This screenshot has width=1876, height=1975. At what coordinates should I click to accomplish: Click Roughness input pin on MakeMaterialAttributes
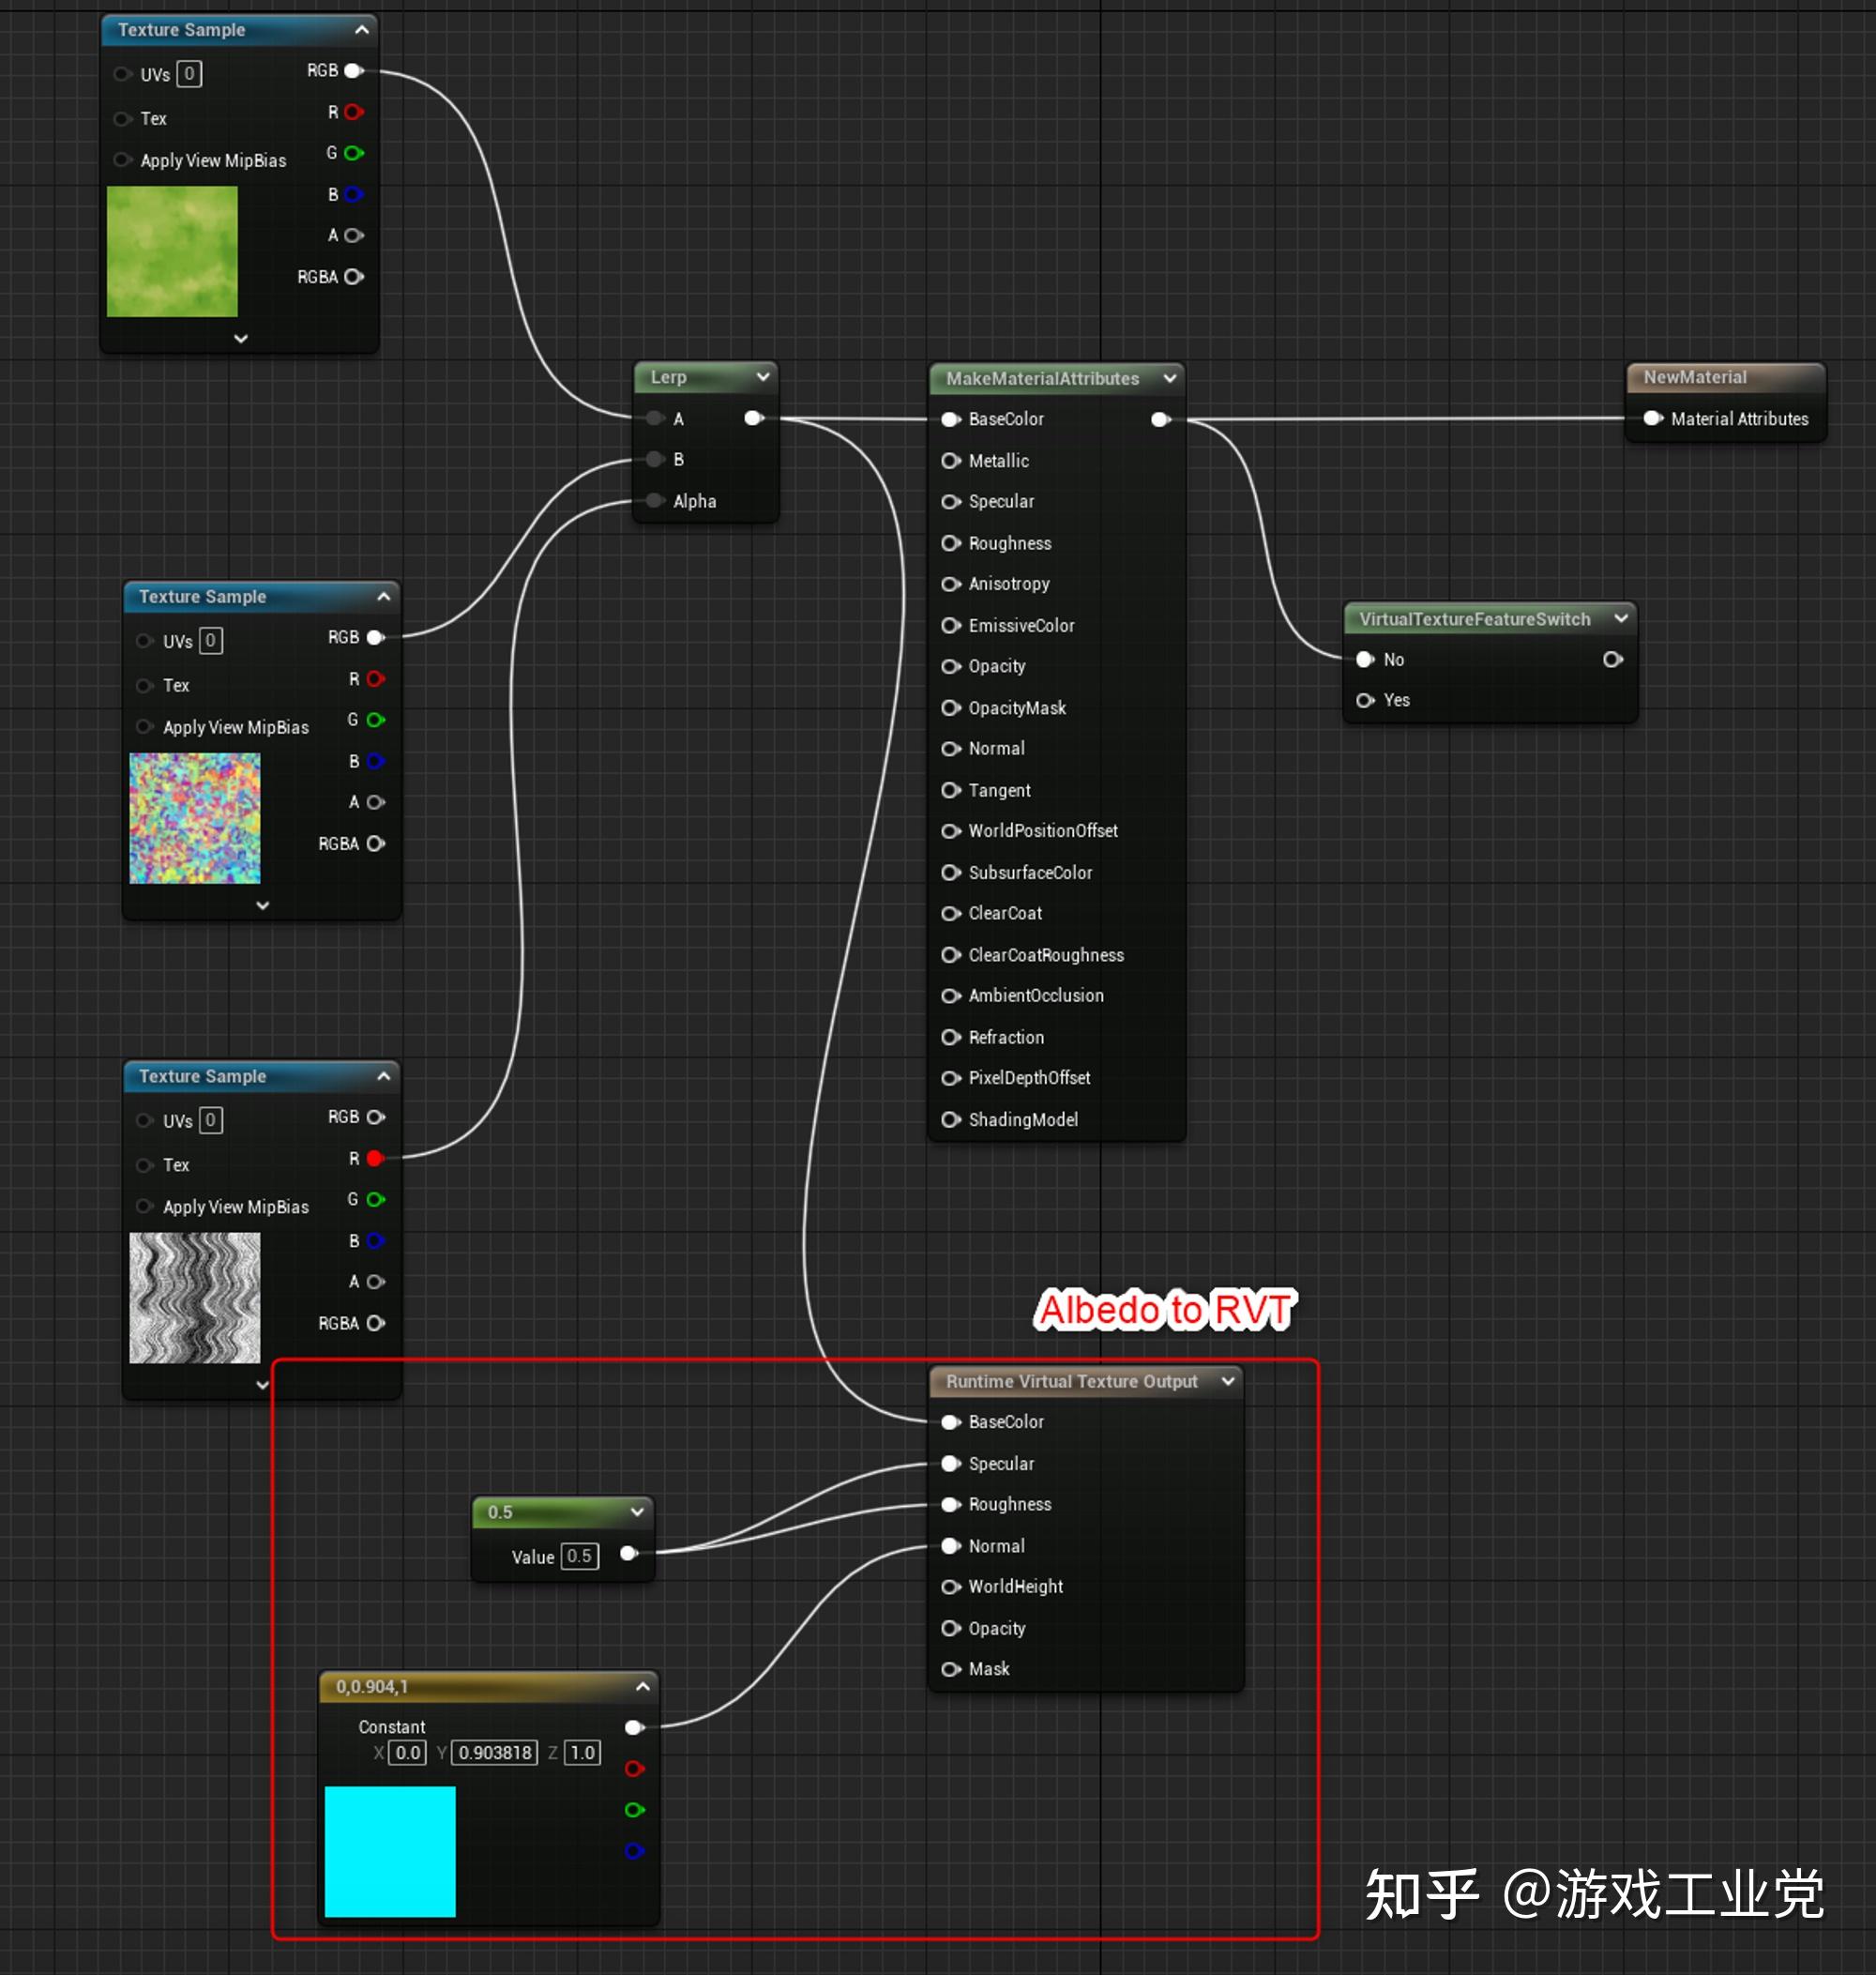(x=951, y=543)
